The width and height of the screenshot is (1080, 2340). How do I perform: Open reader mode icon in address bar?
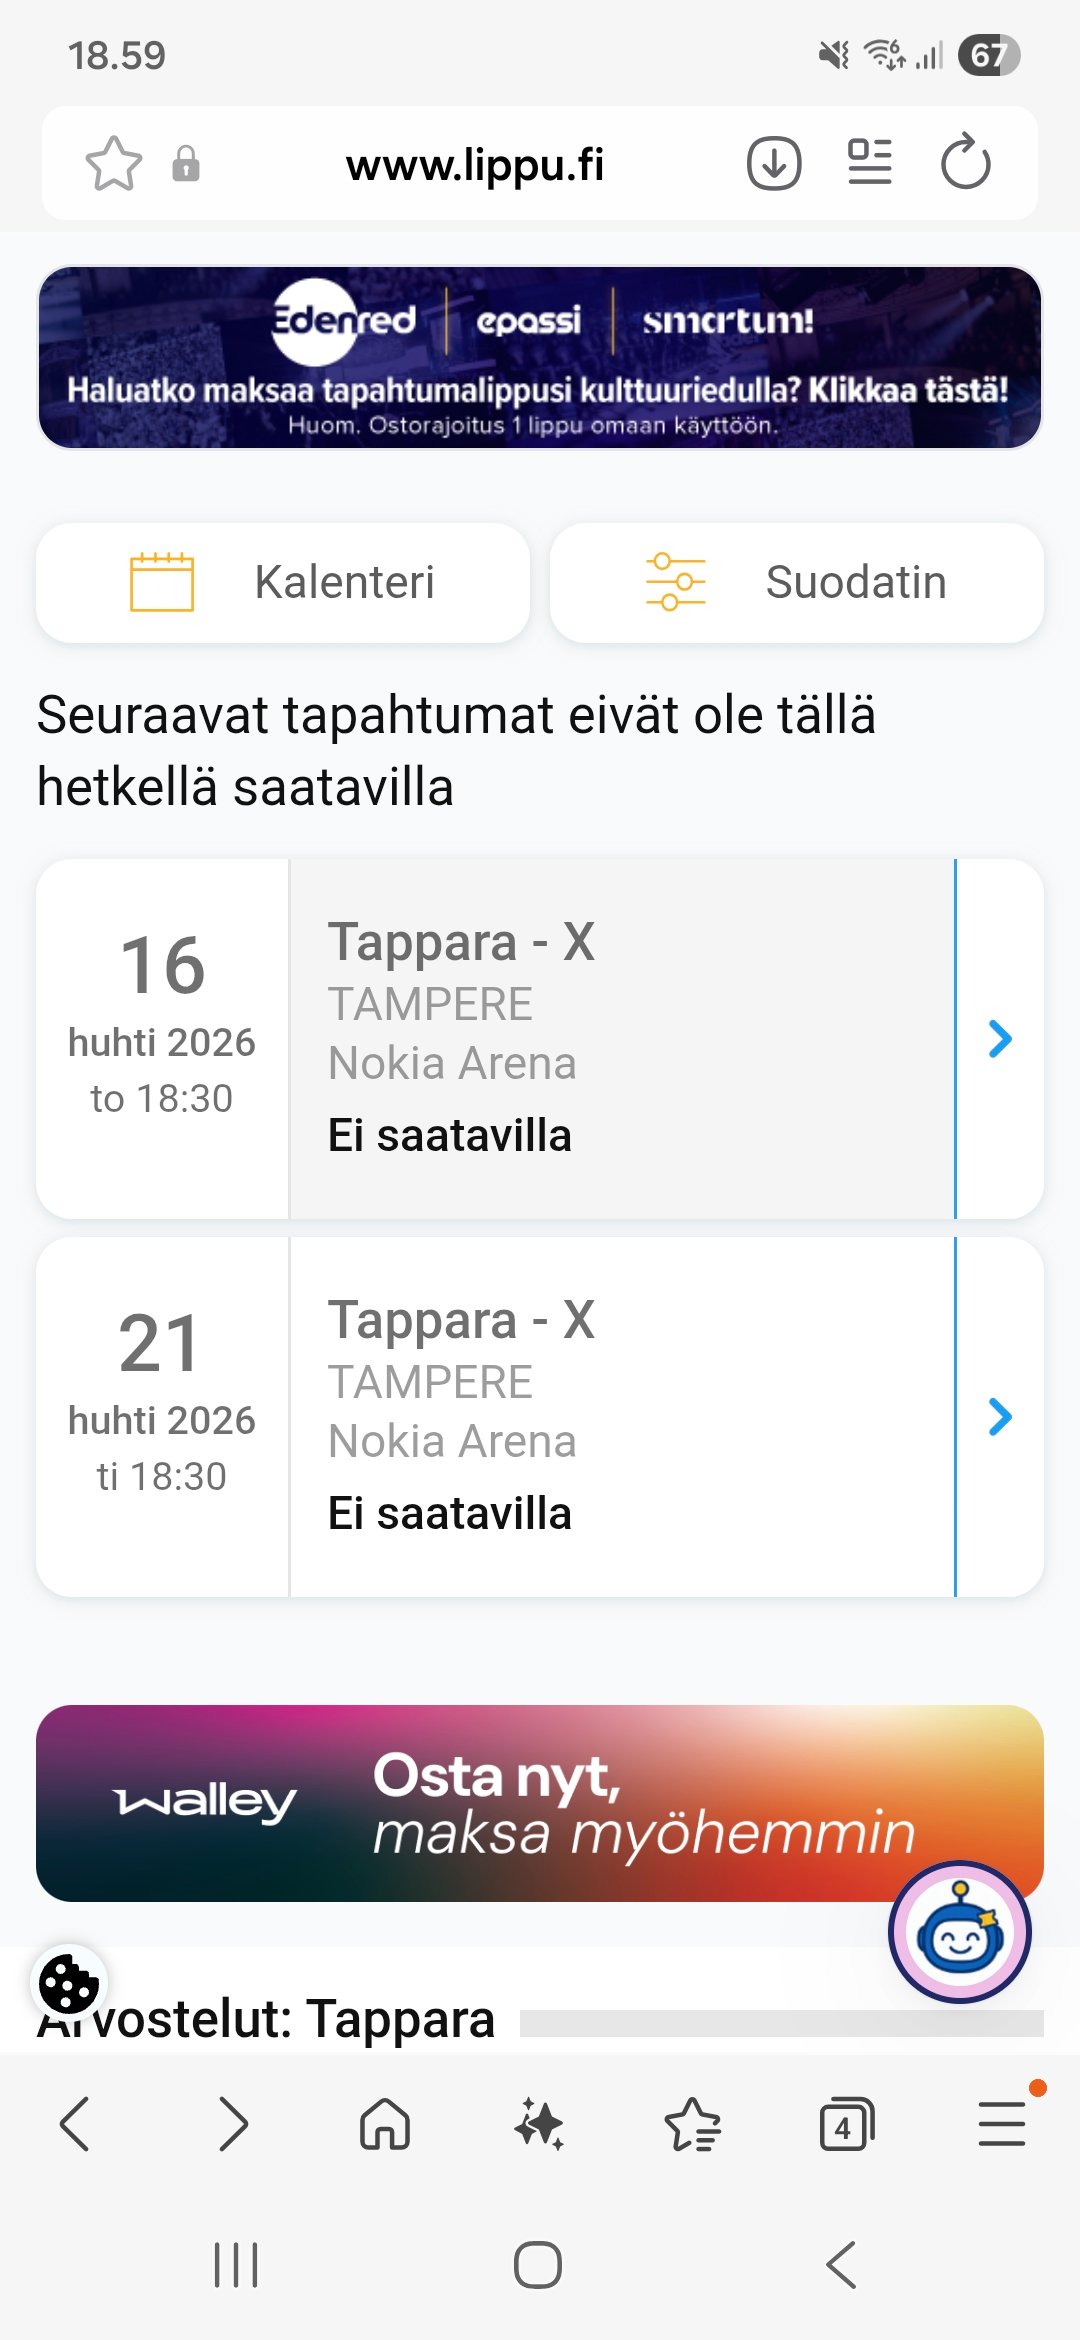pos(869,163)
